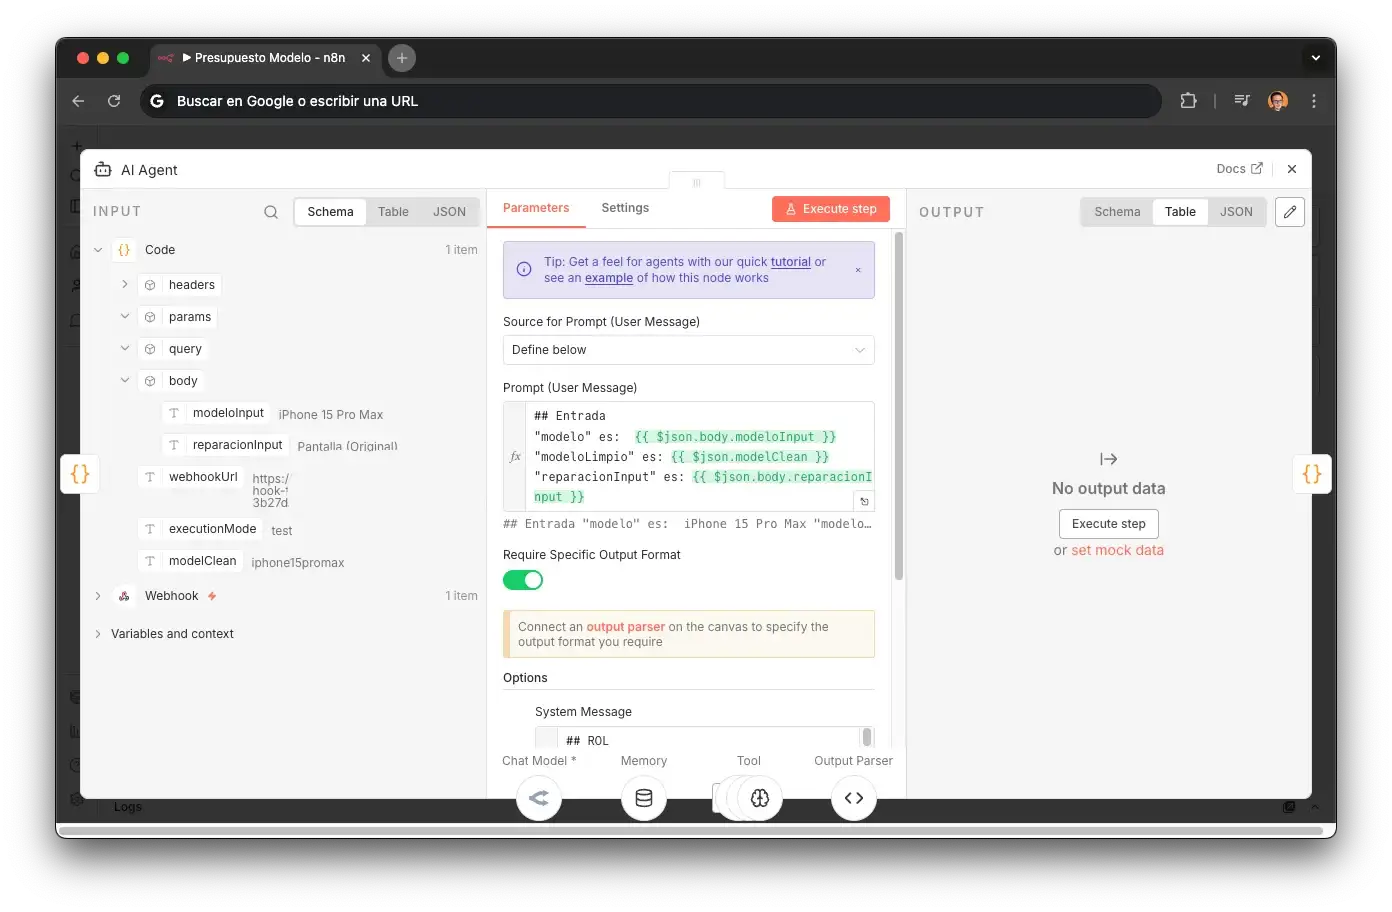Viewport: 1392px width, 912px height.
Task: Disable the Require Specific Output Format toggle
Action: [523, 580]
